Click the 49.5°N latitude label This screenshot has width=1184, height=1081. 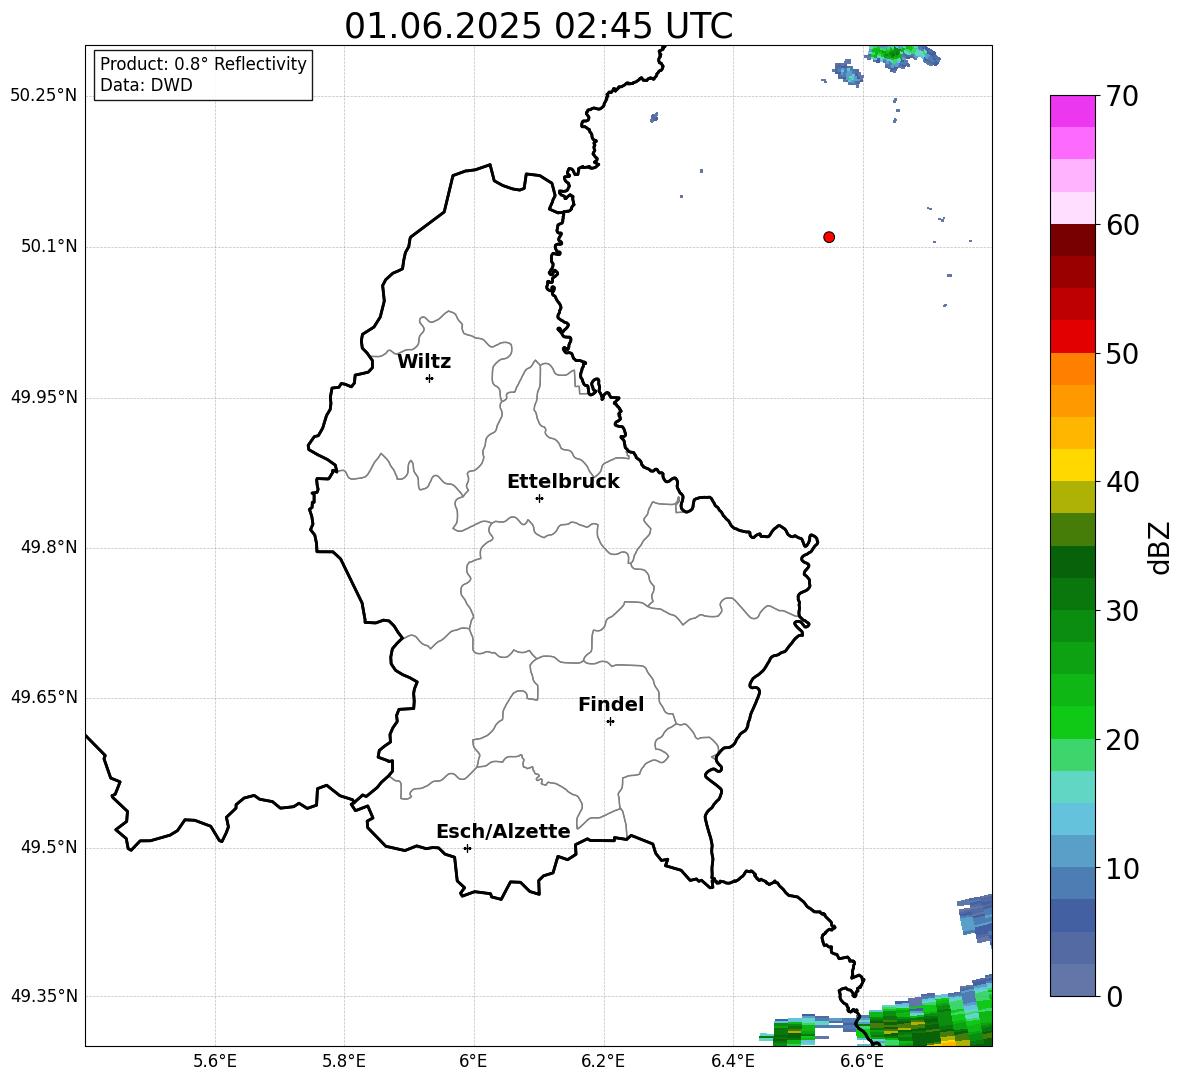(49, 847)
